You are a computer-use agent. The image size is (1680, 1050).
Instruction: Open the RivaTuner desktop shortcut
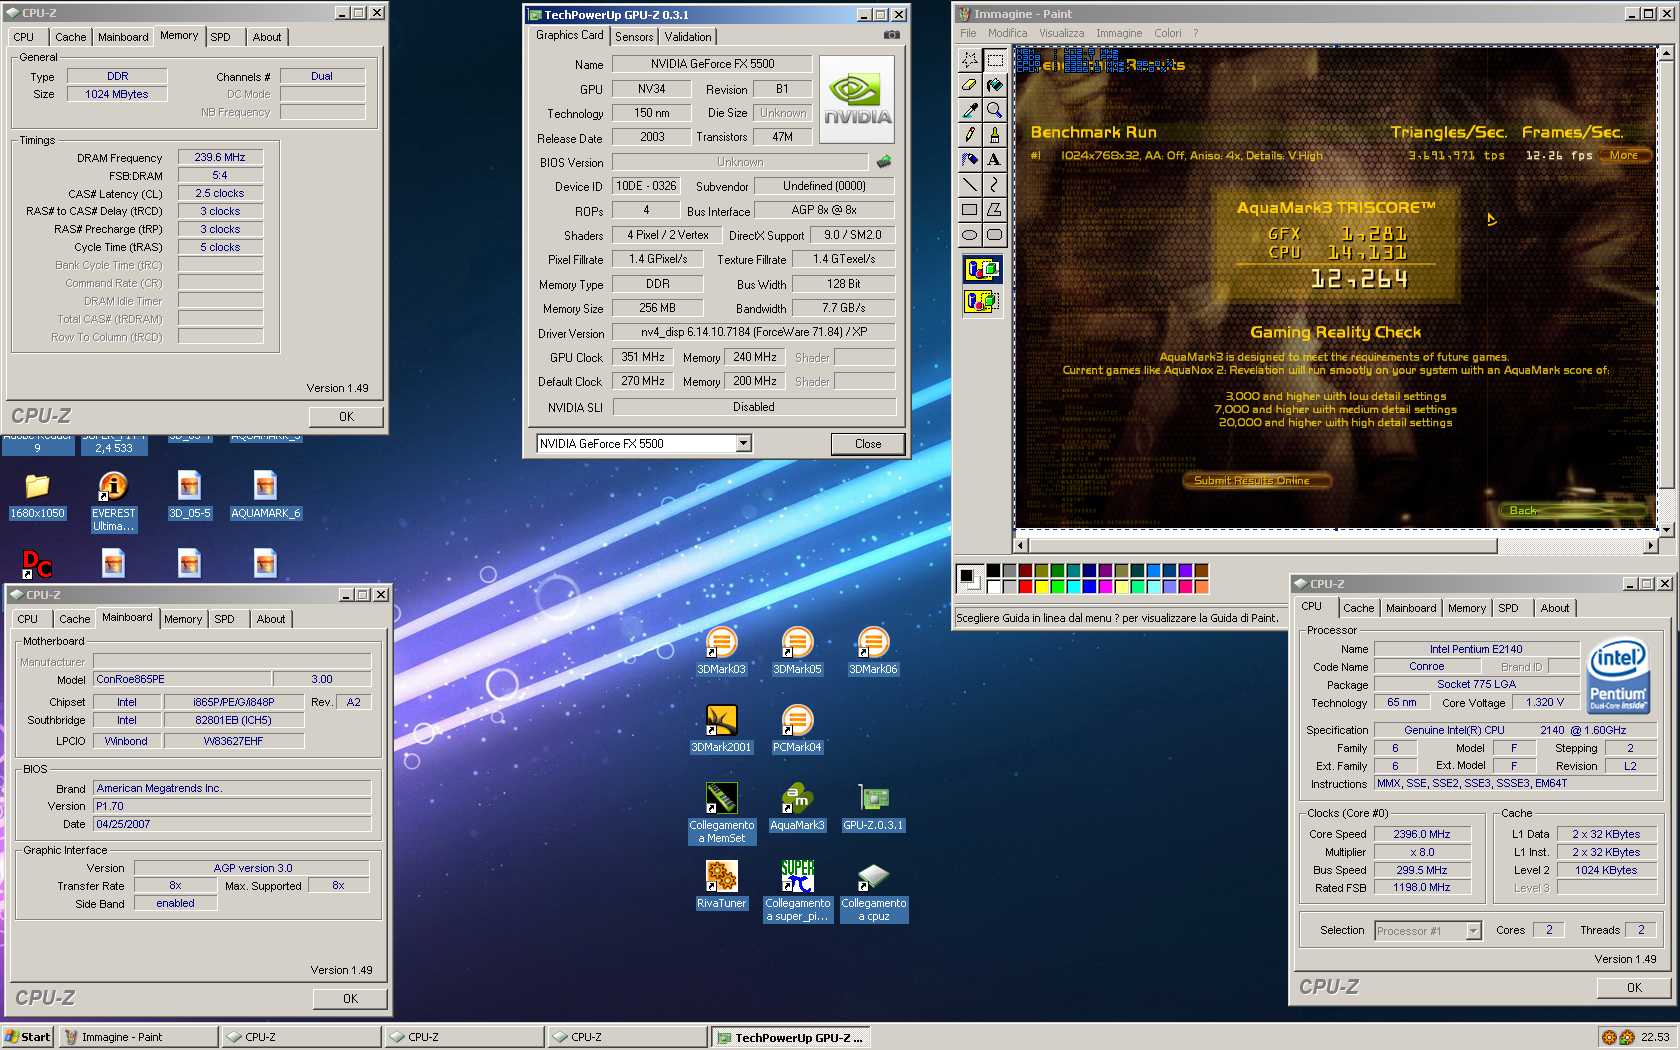coord(721,884)
